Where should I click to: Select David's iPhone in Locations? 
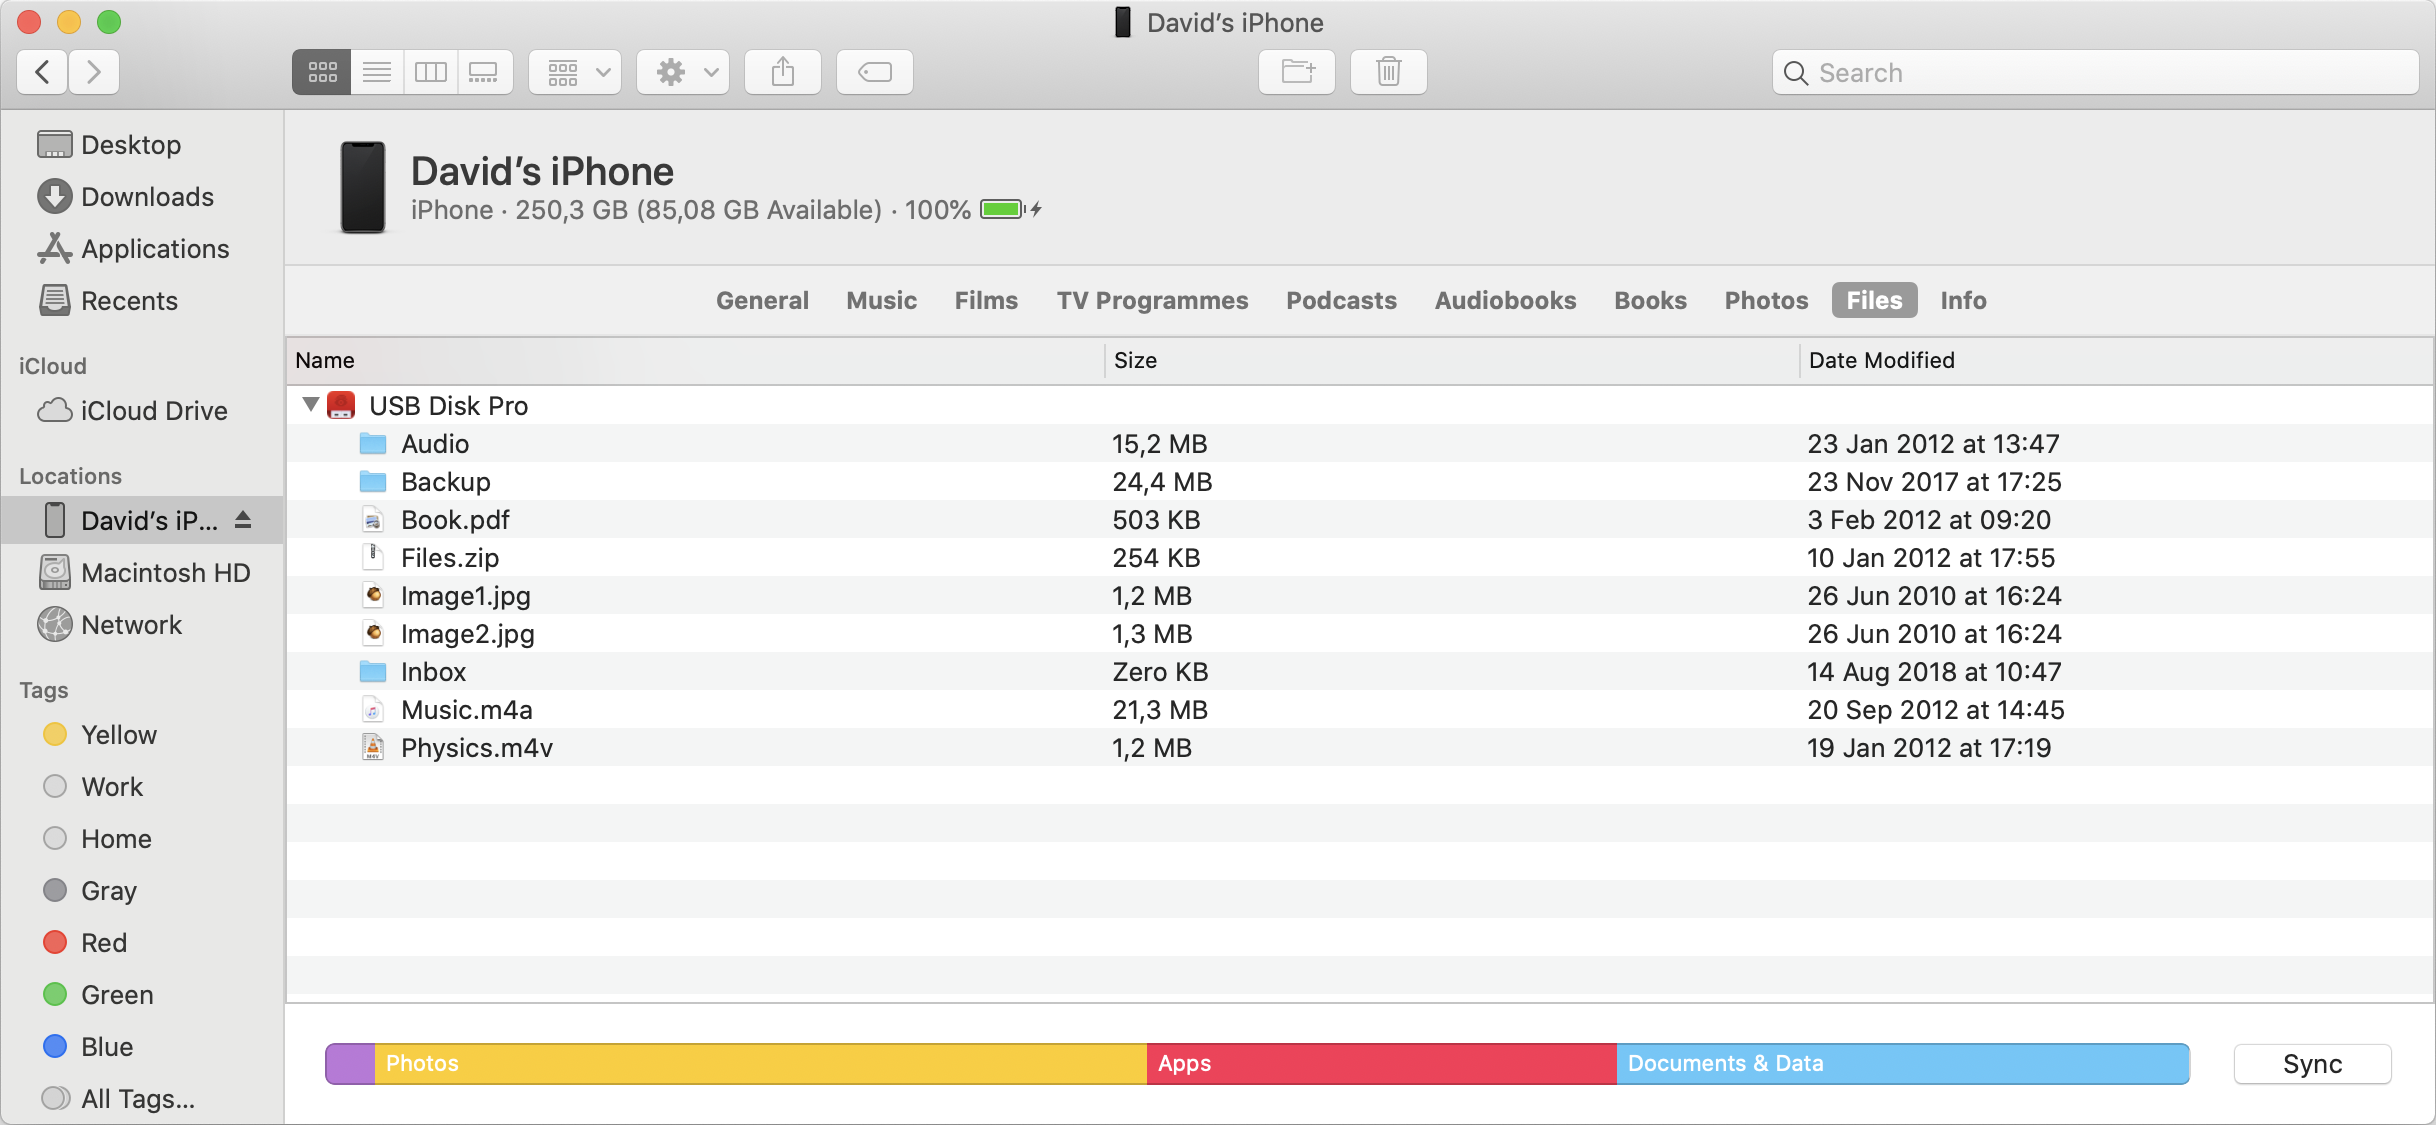point(142,520)
